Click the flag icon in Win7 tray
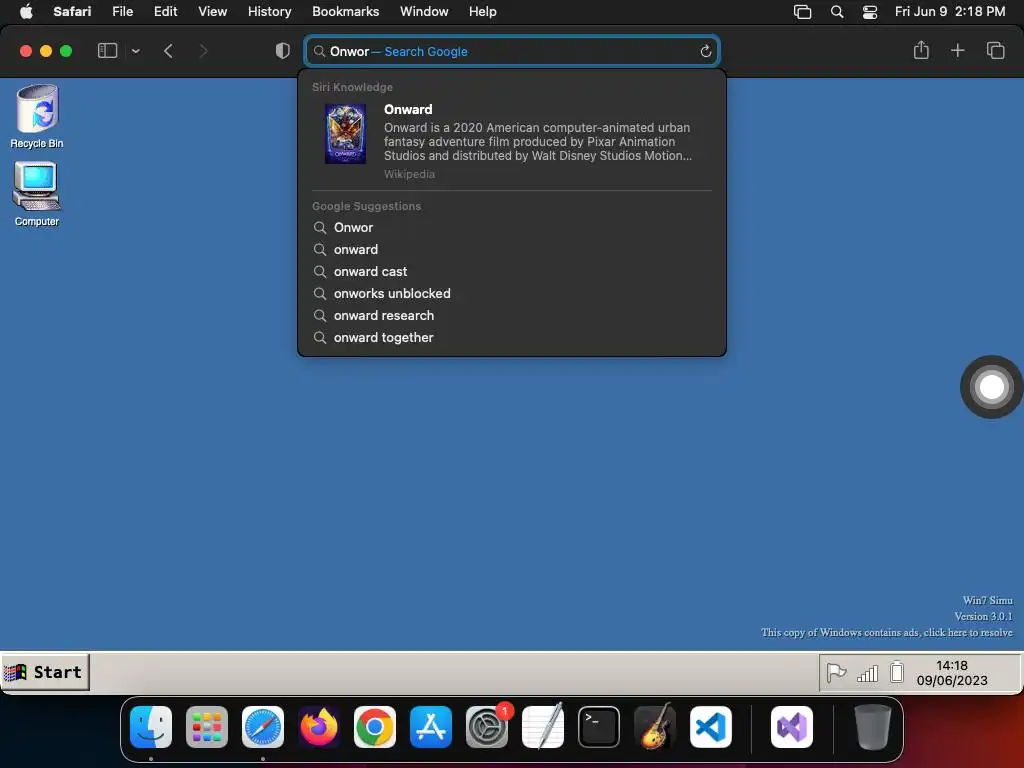1024x768 pixels. (x=836, y=672)
